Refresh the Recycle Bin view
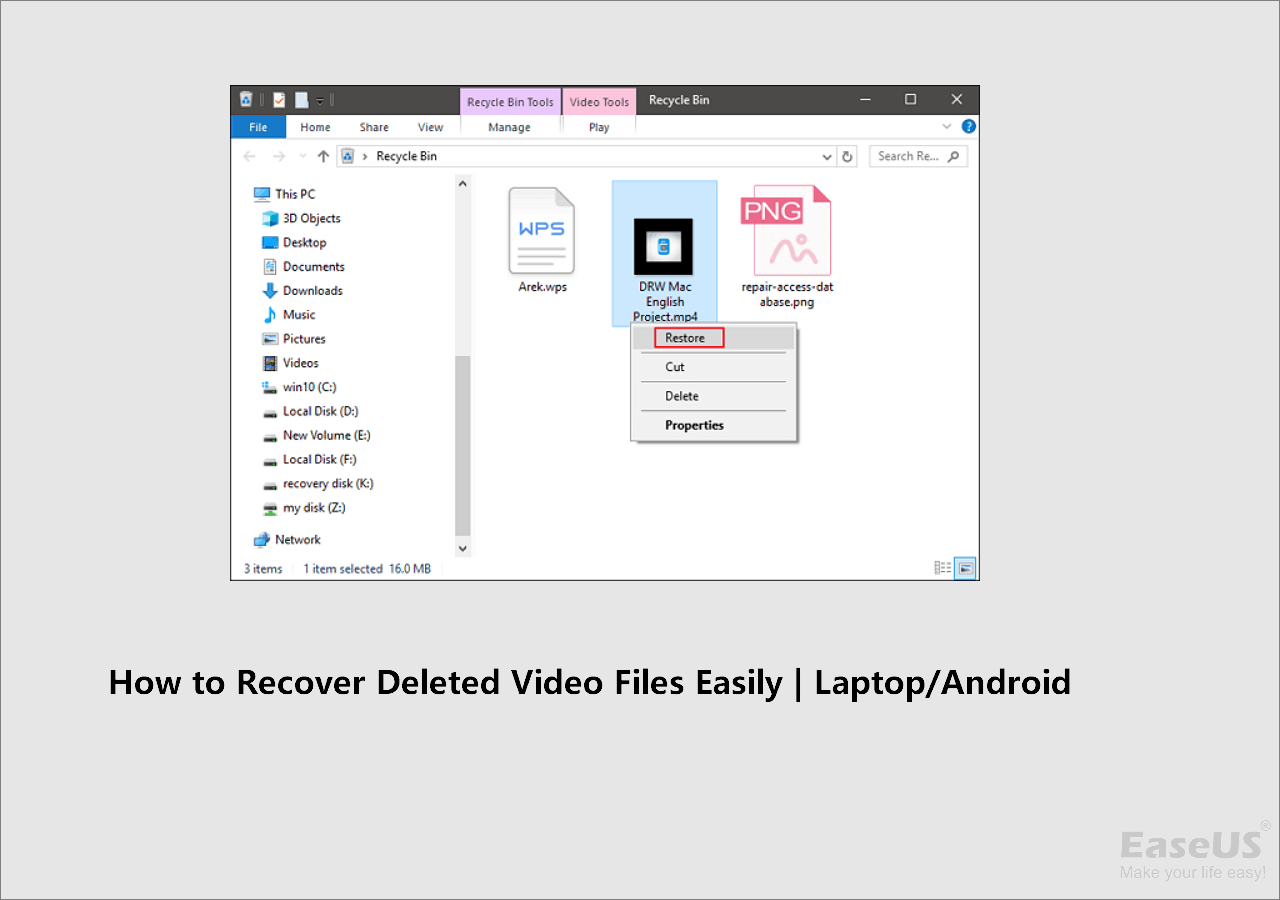Screen dimensions: 1280x900 pyautogui.click(x=848, y=156)
